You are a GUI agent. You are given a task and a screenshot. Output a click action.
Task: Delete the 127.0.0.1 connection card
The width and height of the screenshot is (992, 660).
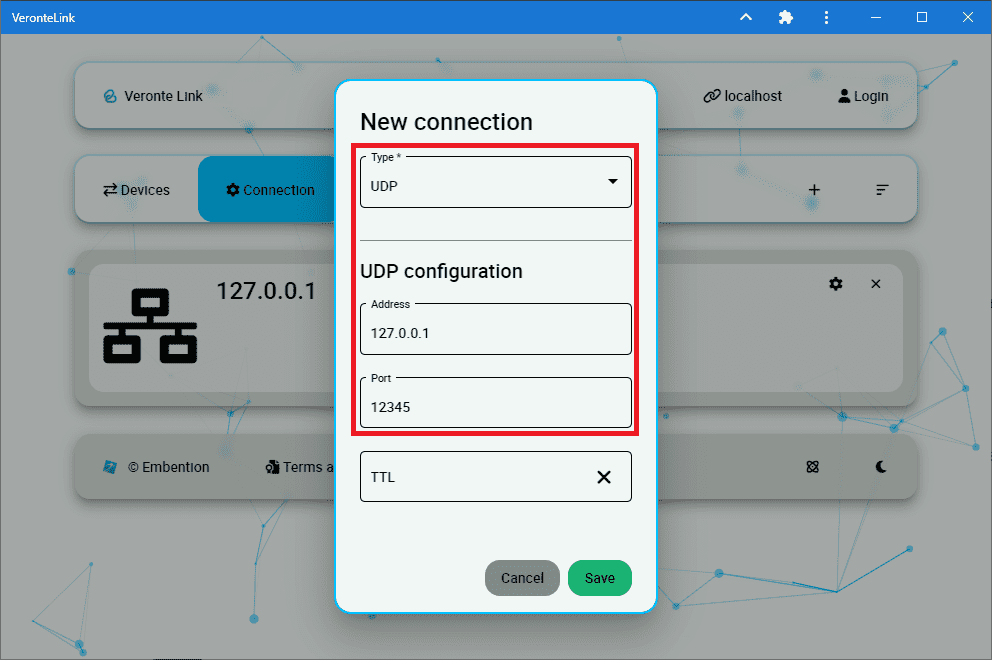click(x=876, y=283)
